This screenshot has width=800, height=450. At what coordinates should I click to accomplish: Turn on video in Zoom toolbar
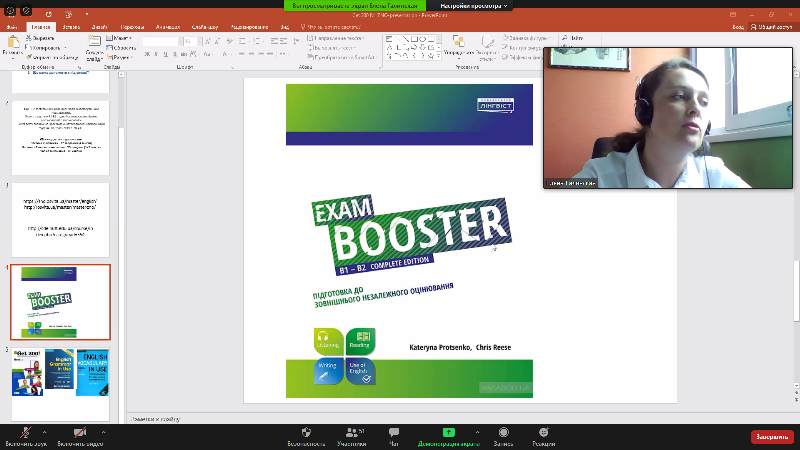pos(80,436)
